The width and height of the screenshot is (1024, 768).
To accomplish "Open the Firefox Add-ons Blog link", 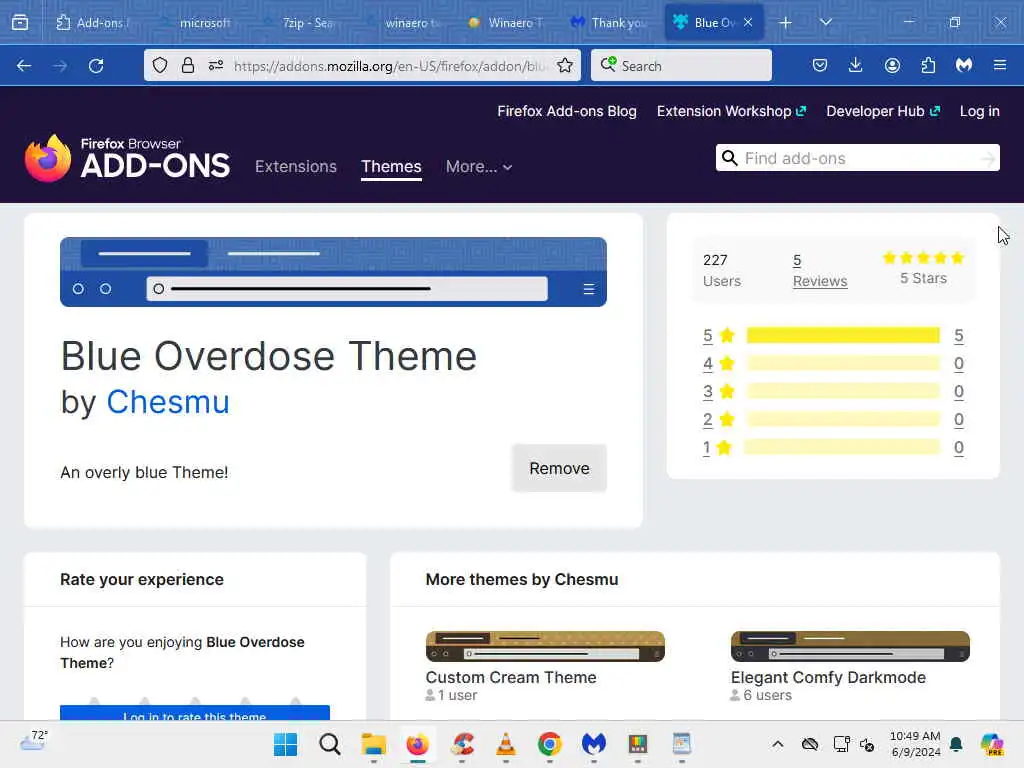I will point(567,111).
